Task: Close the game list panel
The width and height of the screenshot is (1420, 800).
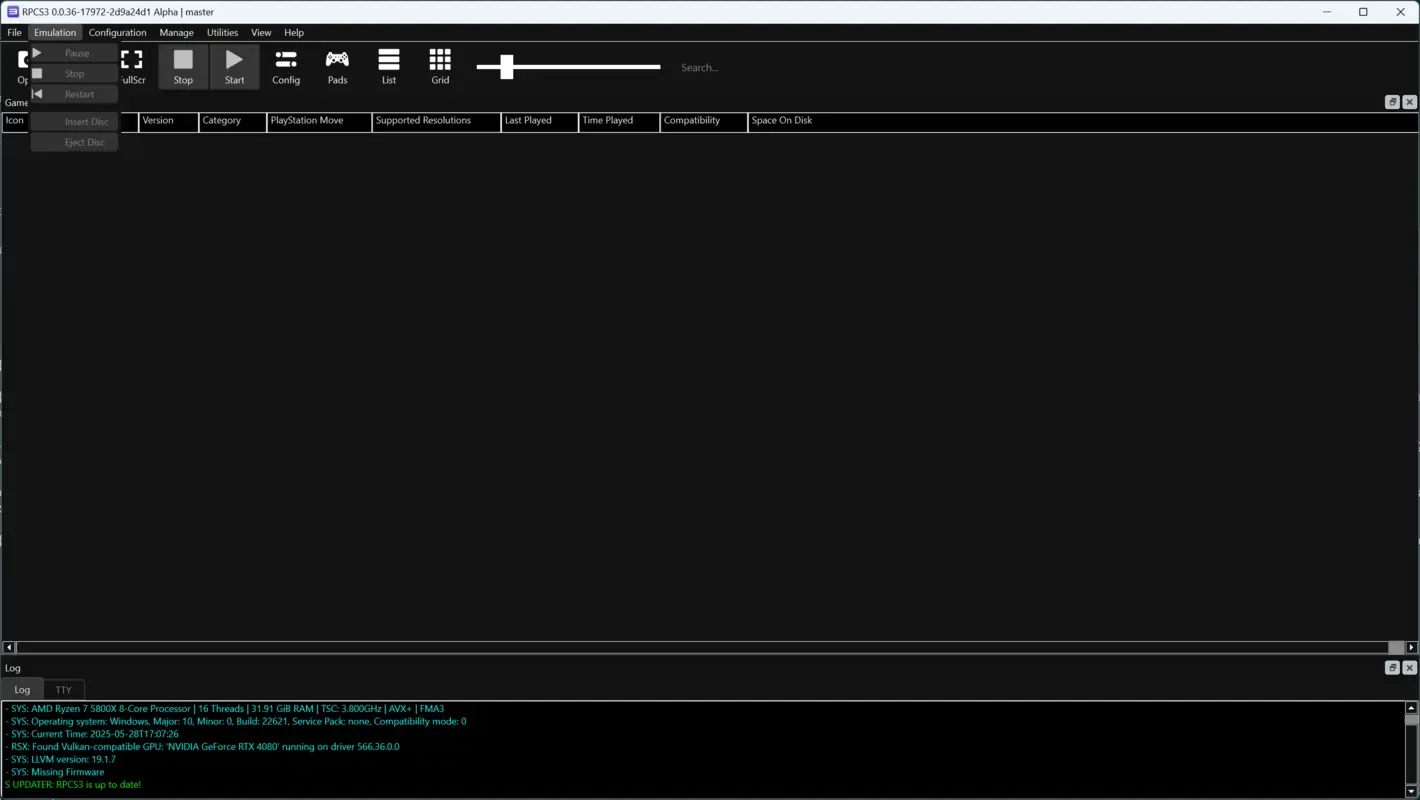Action: pos(1409,101)
